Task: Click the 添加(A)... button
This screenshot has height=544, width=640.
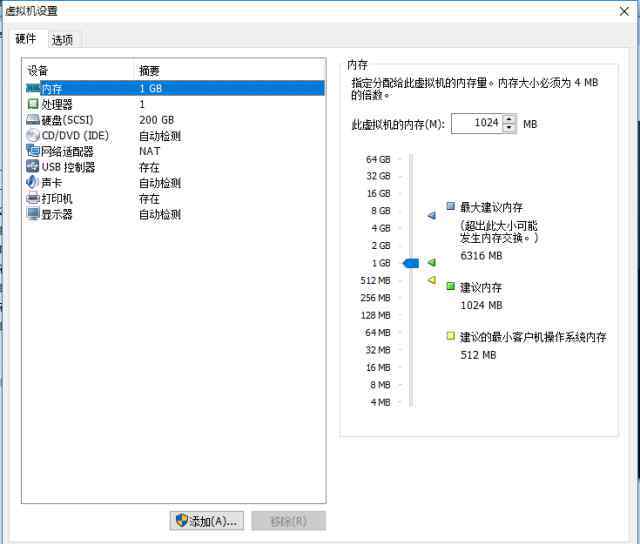Action: 207,521
